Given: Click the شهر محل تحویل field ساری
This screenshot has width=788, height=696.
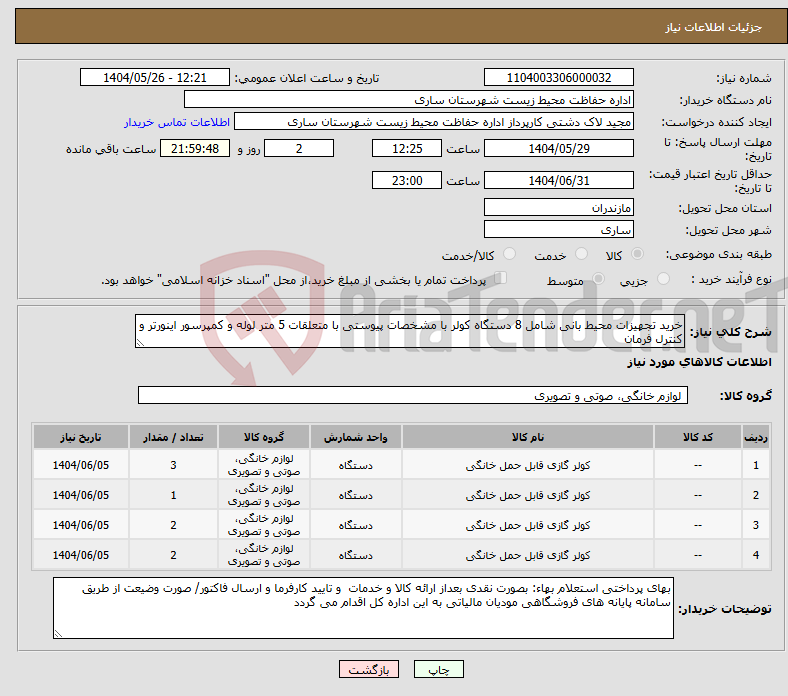Looking at the screenshot, I should point(558,229).
